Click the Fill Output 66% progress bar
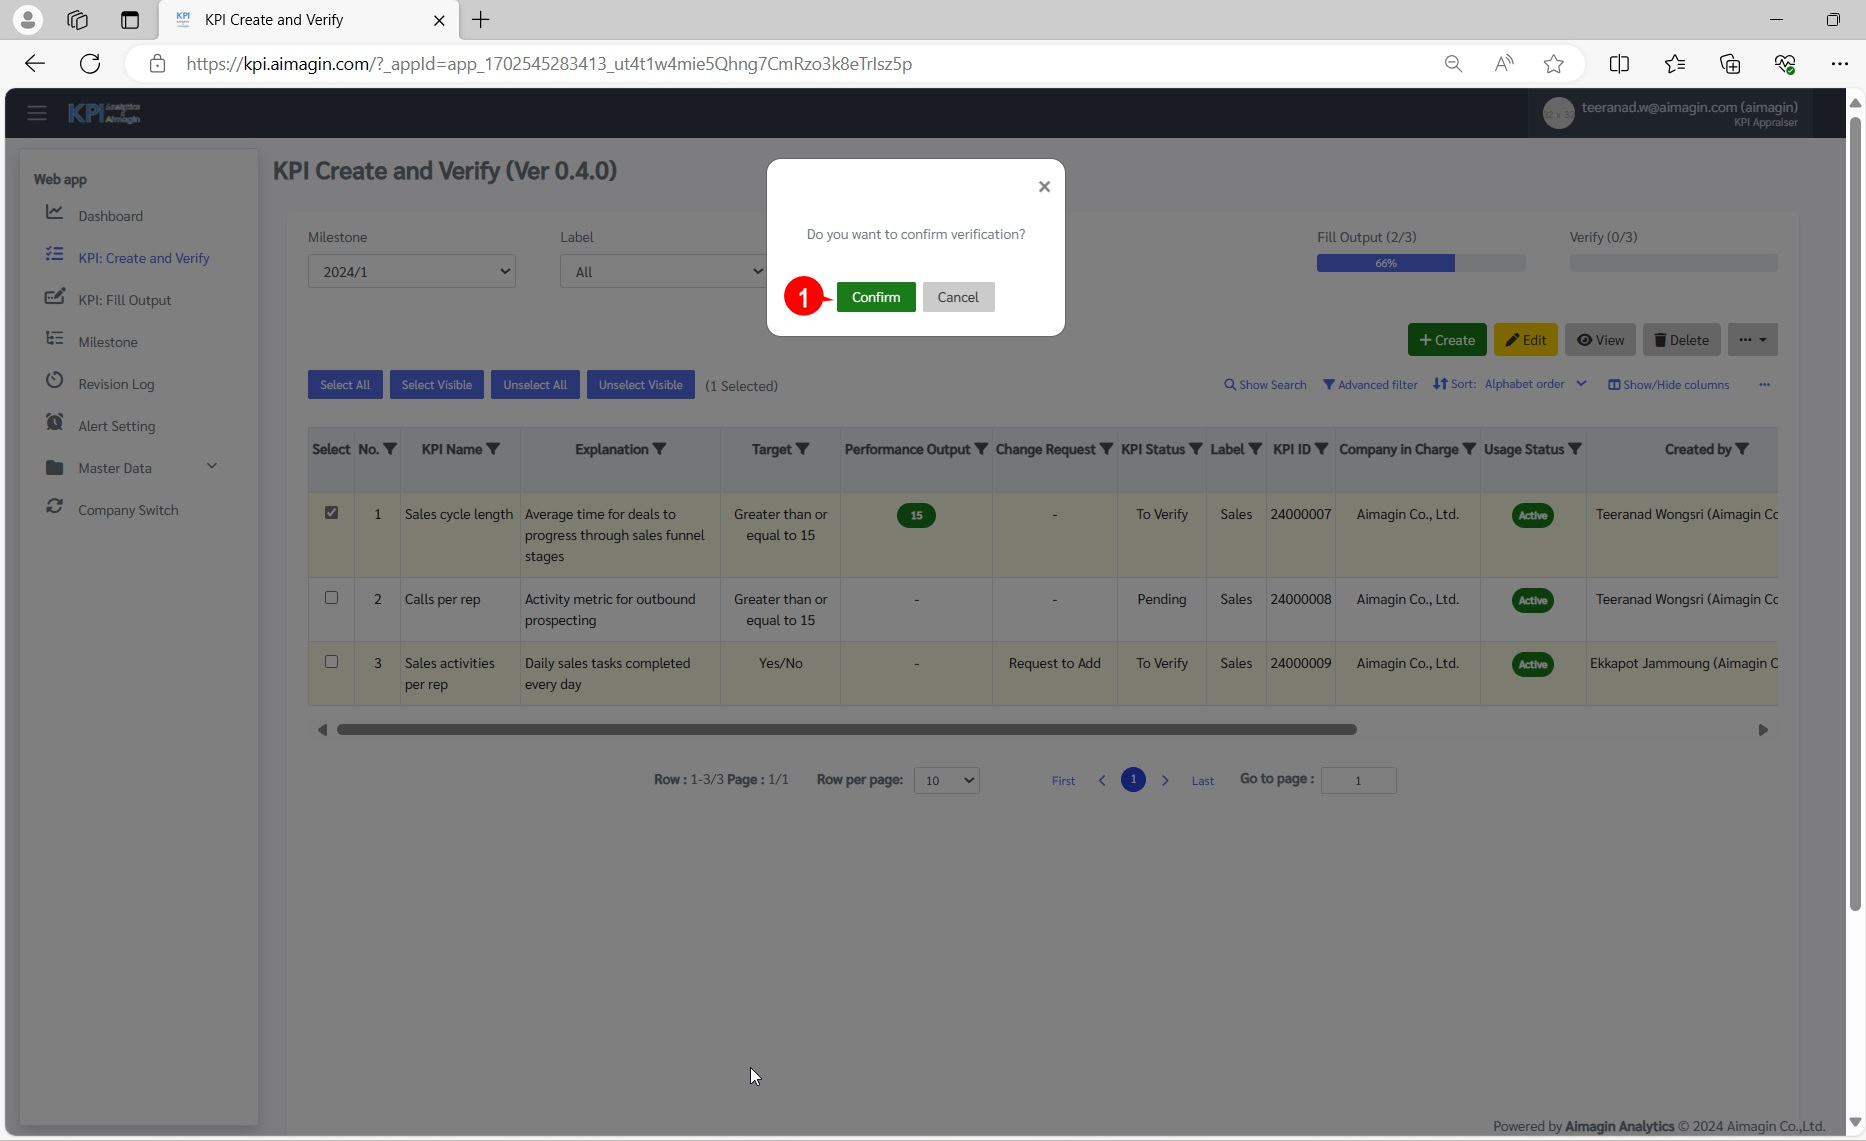Image resolution: width=1866 pixels, height=1141 pixels. pos(1385,262)
